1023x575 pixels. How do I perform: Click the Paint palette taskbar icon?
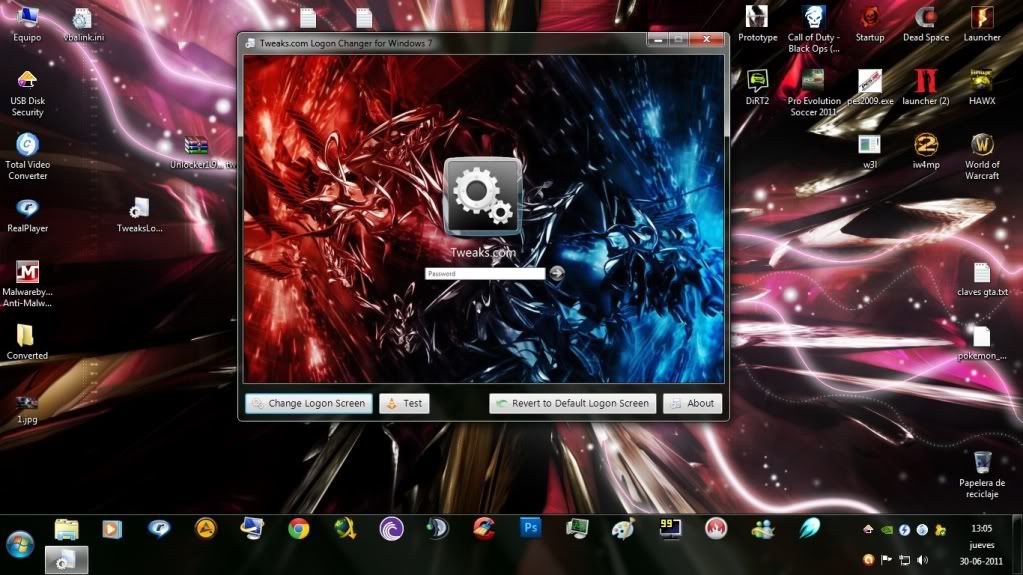coord(623,529)
